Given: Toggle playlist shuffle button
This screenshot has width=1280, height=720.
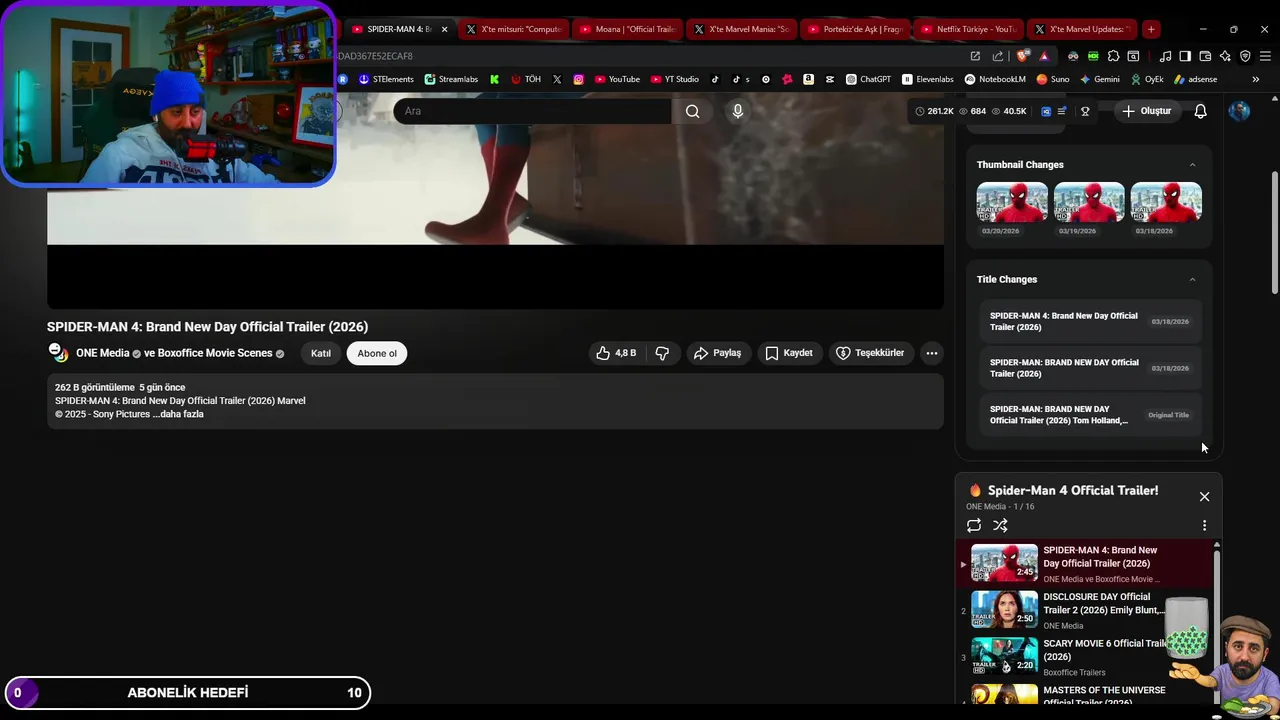Looking at the screenshot, I should point(1000,526).
